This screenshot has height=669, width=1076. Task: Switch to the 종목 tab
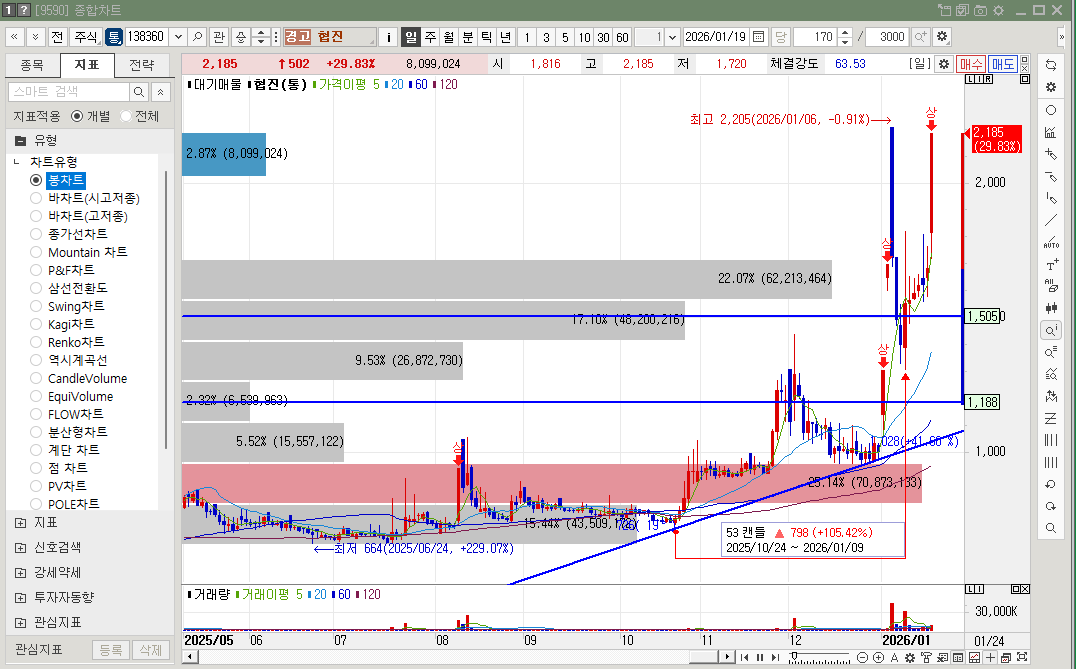pos(32,65)
